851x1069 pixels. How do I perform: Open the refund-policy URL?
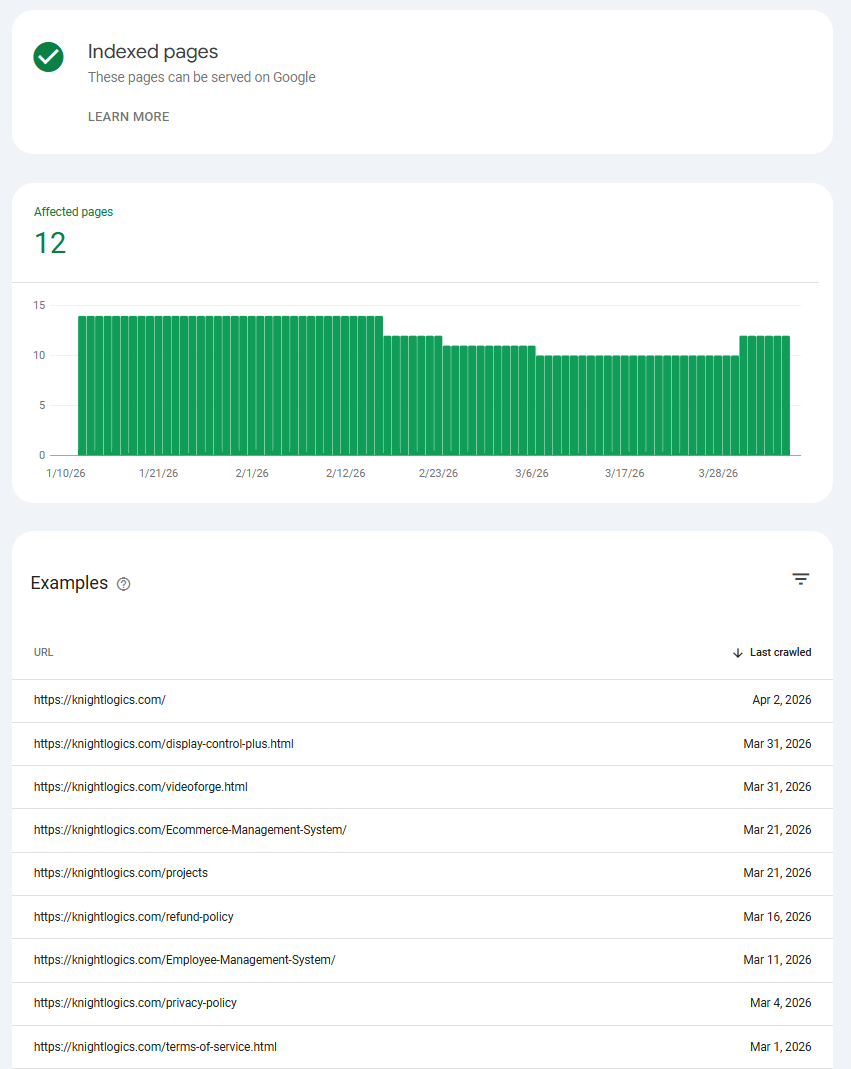point(133,916)
